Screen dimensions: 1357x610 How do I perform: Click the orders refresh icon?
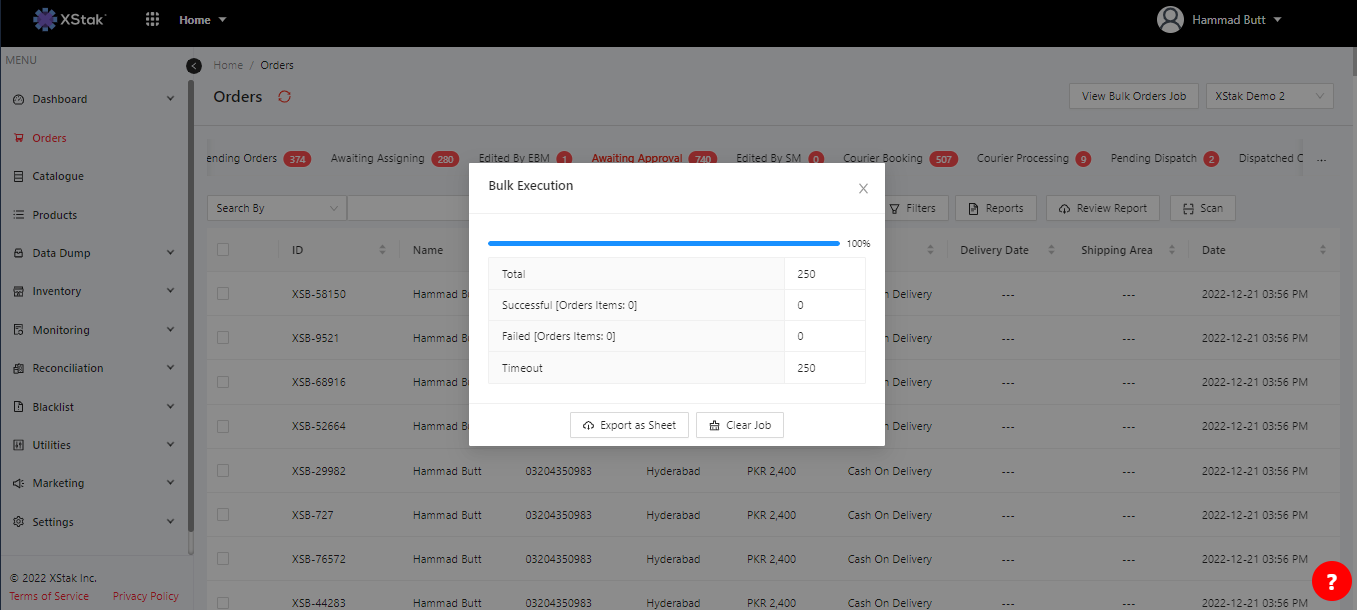[285, 97]
